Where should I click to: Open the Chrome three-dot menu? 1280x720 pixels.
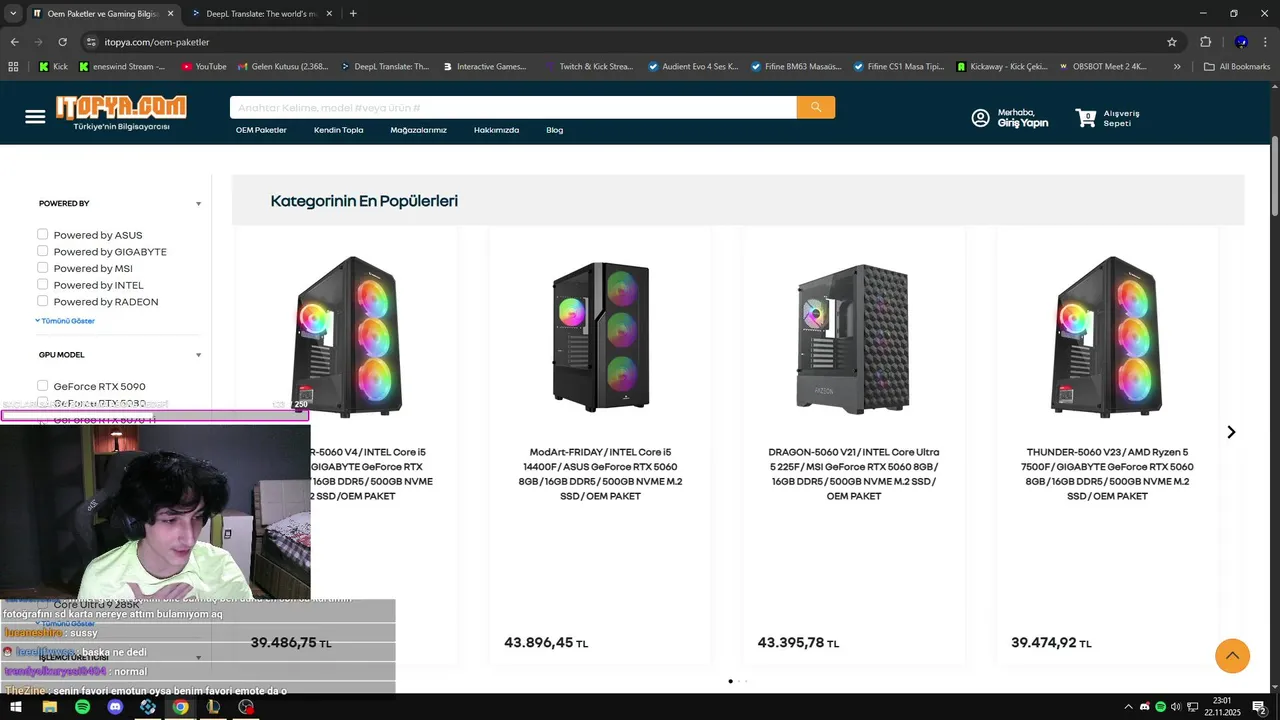coord(1265,42)
